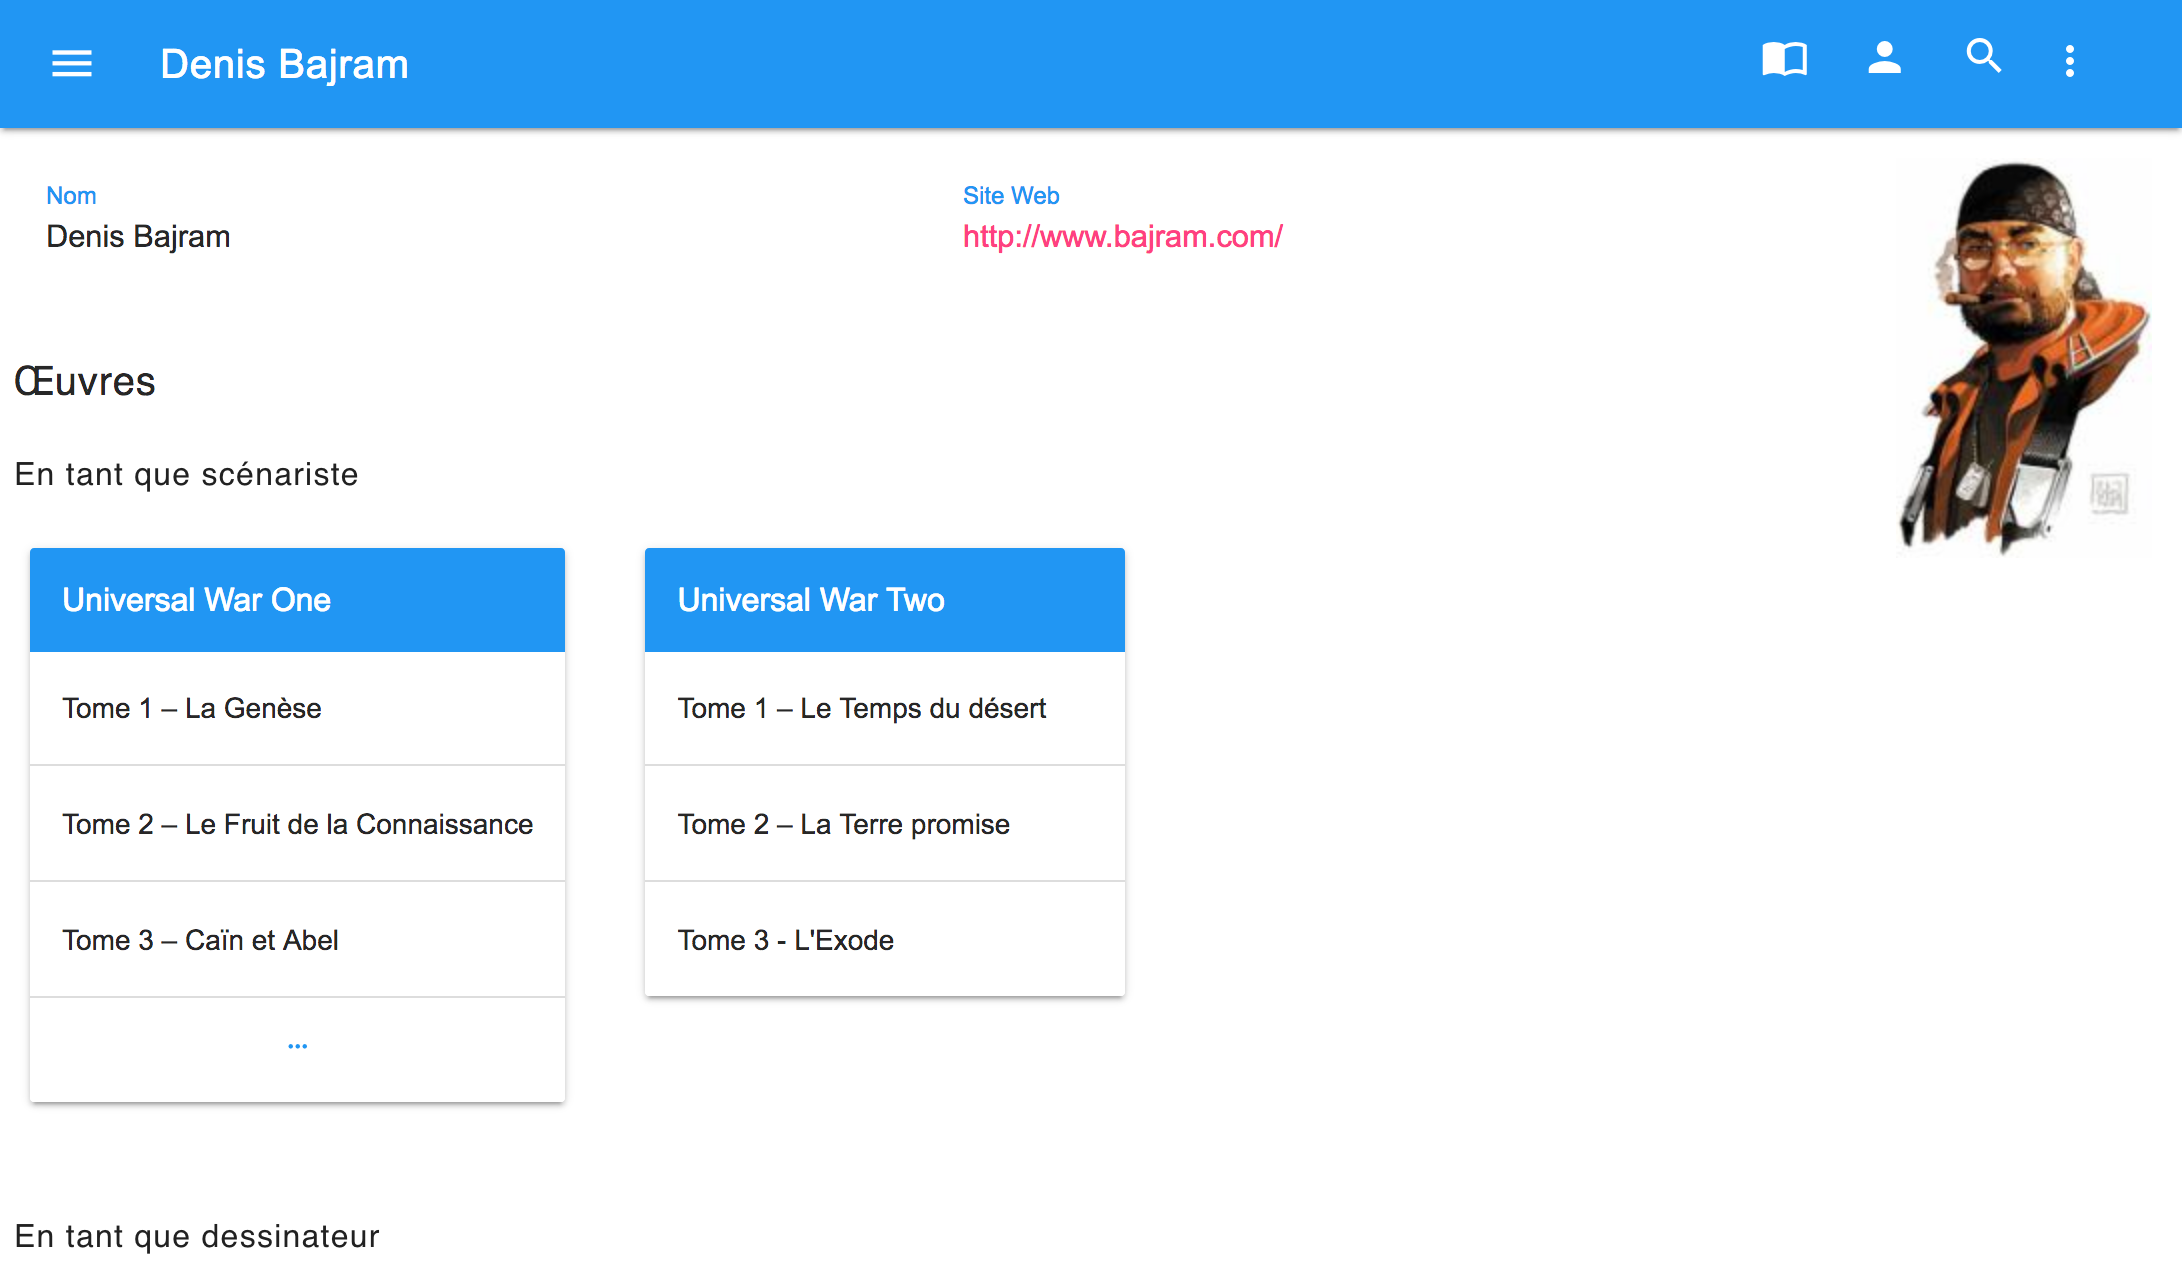
Task: Click the En tant que scénariste heading
Action: tap(186, 474)
